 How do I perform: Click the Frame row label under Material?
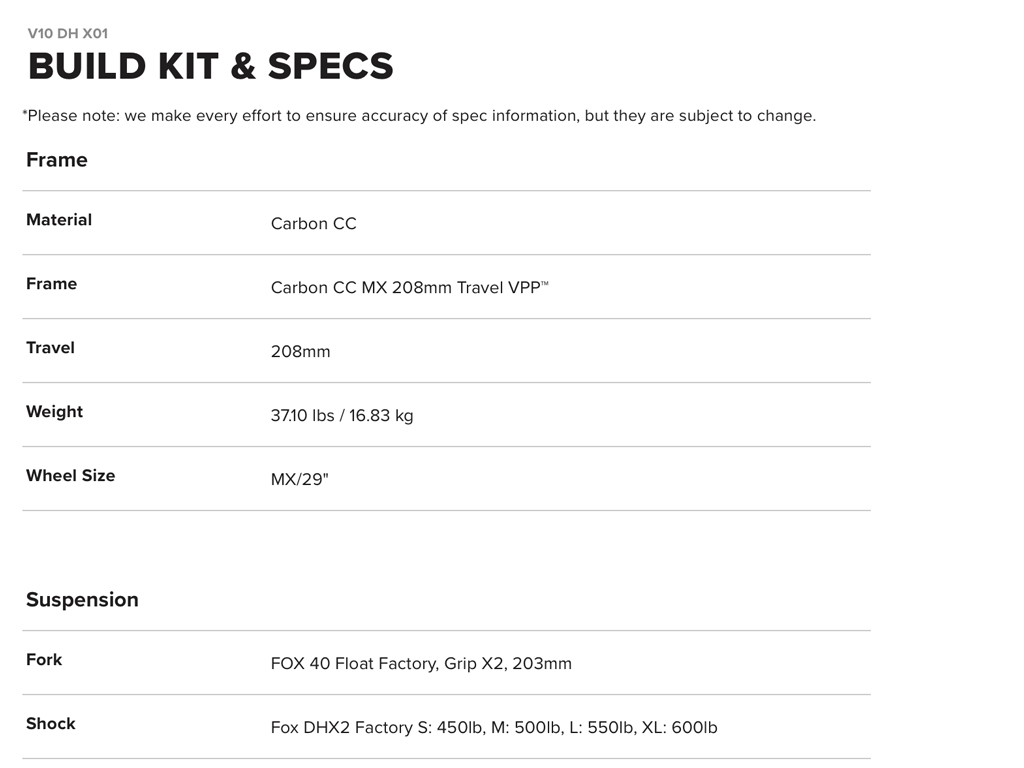point(51,284)
